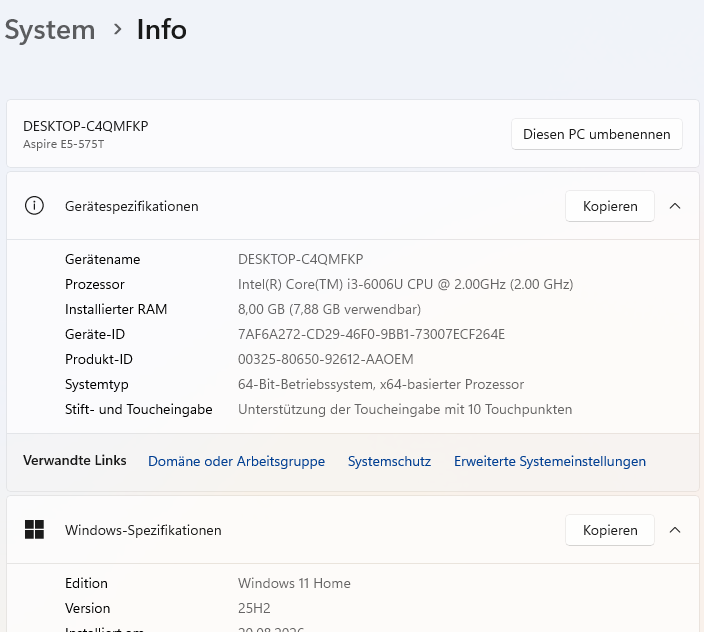Click the Info breadcrumb title
This screenshot has width=704, height=632.
pos(162,30)
